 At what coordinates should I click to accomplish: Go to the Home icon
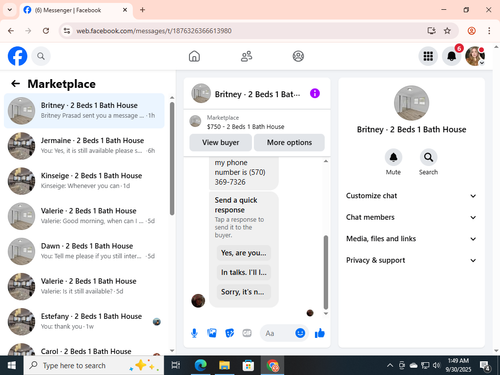tap(194, 56)
